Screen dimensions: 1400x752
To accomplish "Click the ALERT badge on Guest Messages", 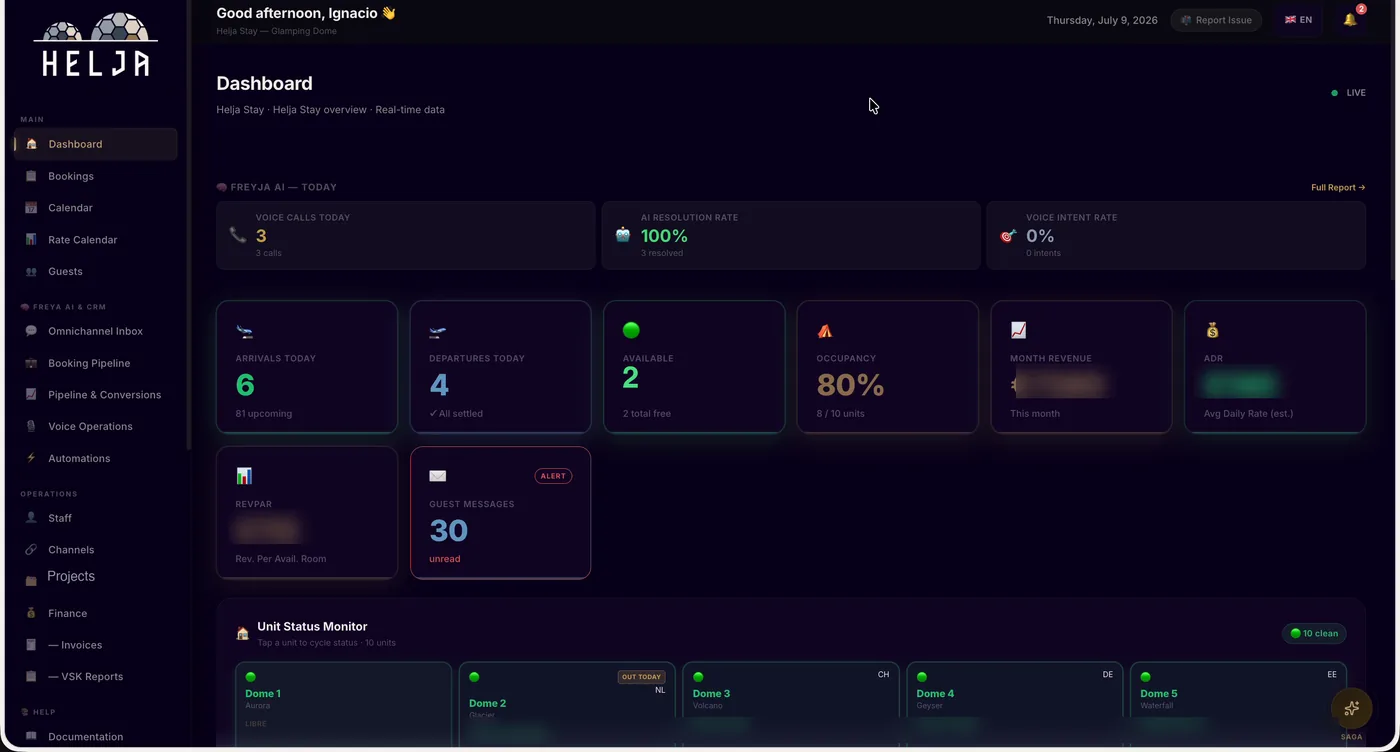I will 553,476.
